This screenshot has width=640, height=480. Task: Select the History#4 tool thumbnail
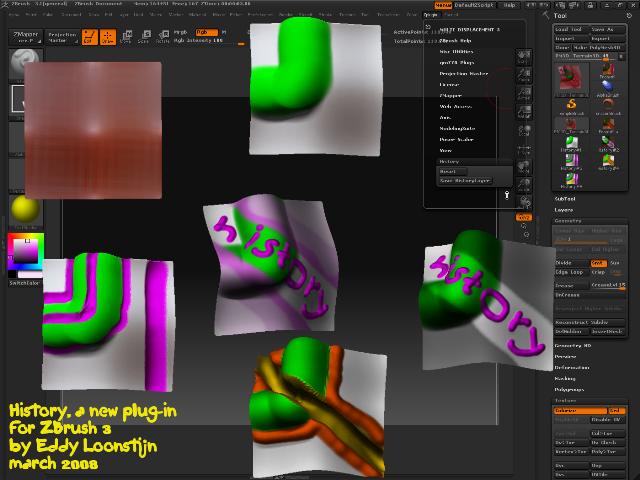(608, 162)
